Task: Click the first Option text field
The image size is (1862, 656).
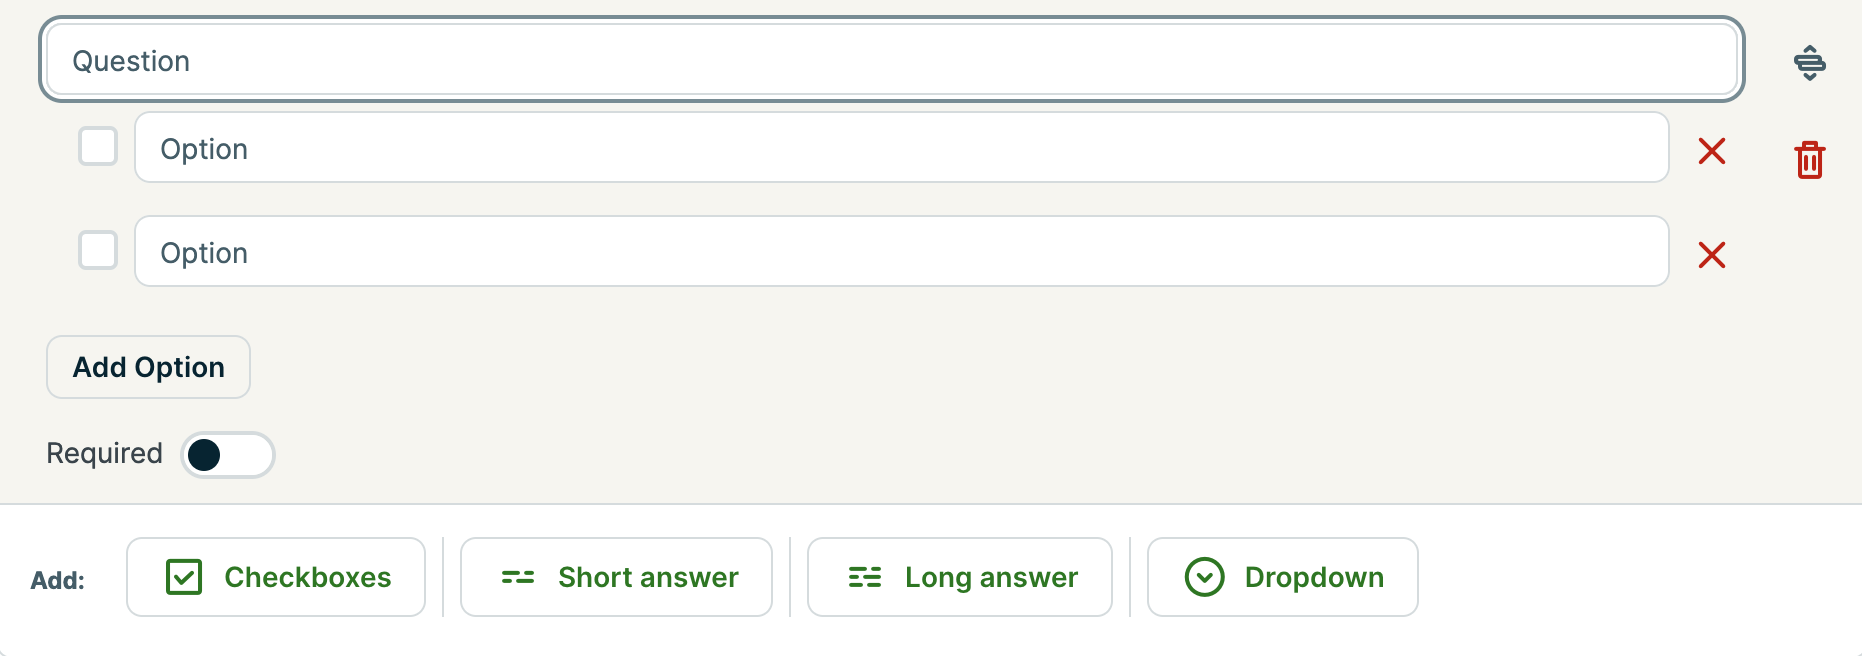Action: (900, 148)
